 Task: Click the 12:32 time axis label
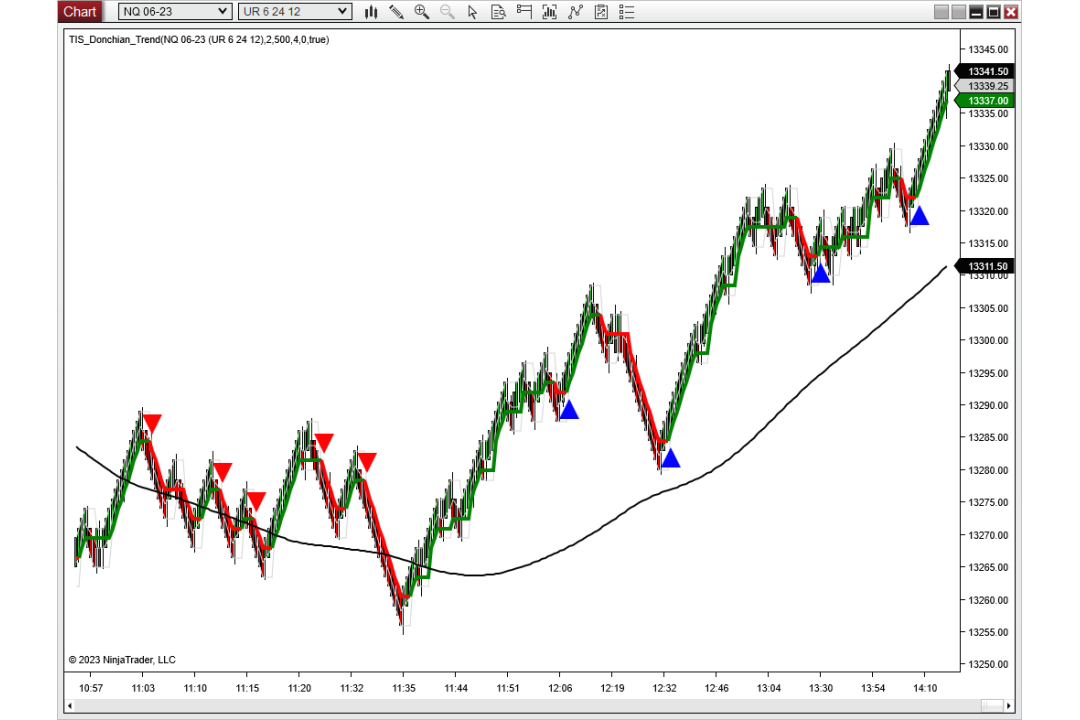(664, 688)
